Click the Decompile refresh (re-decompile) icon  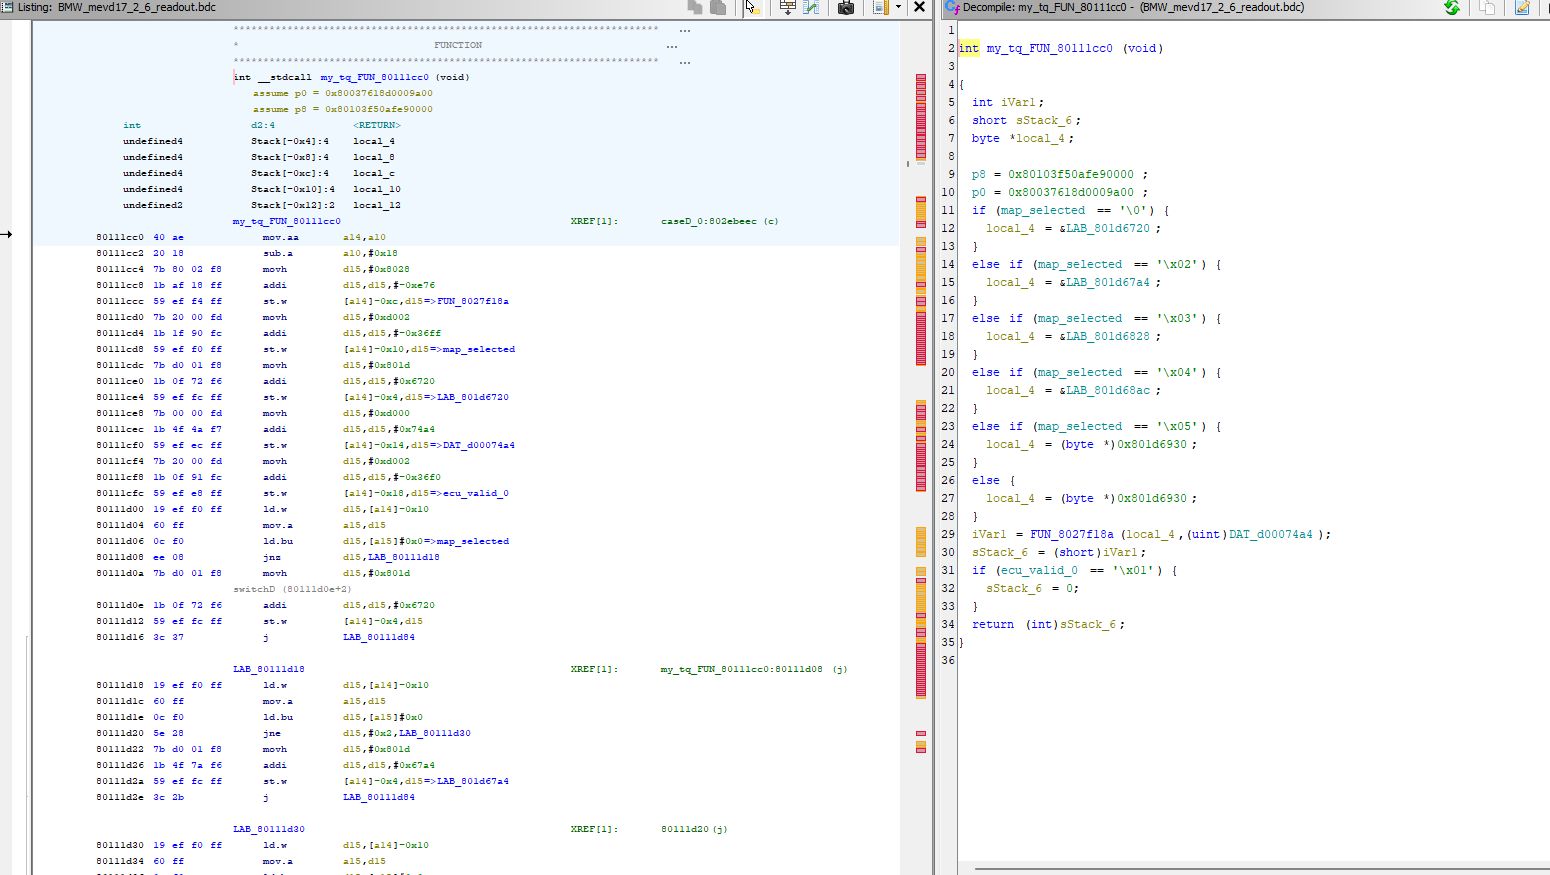pos(1452,8)
